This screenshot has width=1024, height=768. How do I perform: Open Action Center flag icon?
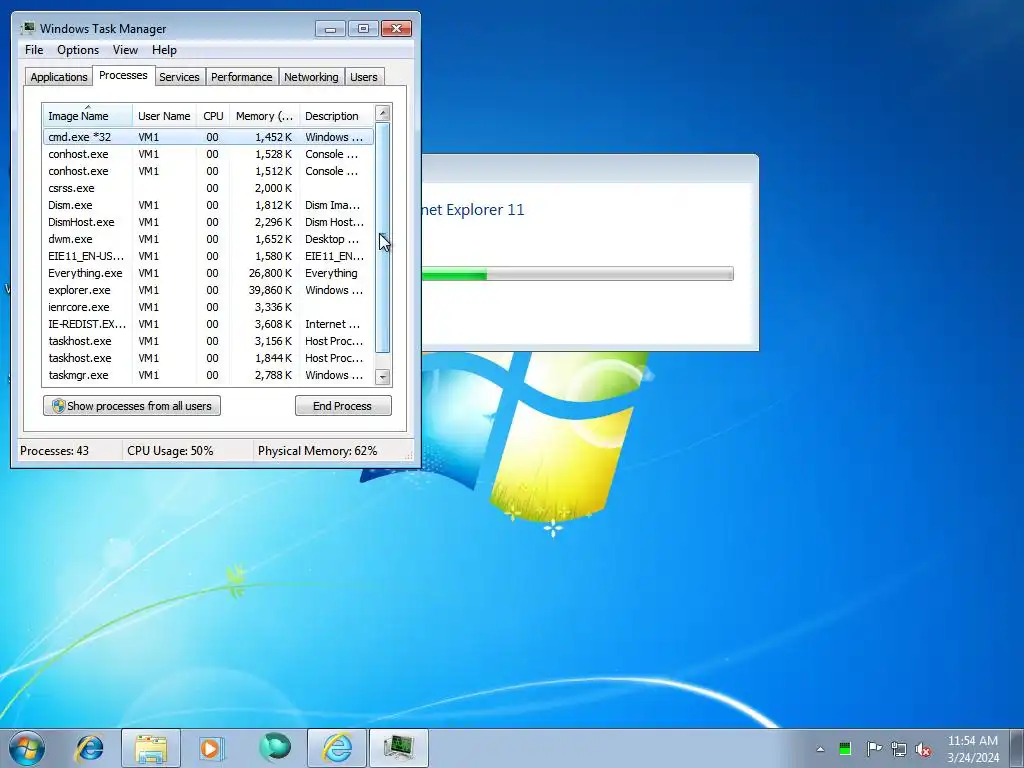(873, 748)
